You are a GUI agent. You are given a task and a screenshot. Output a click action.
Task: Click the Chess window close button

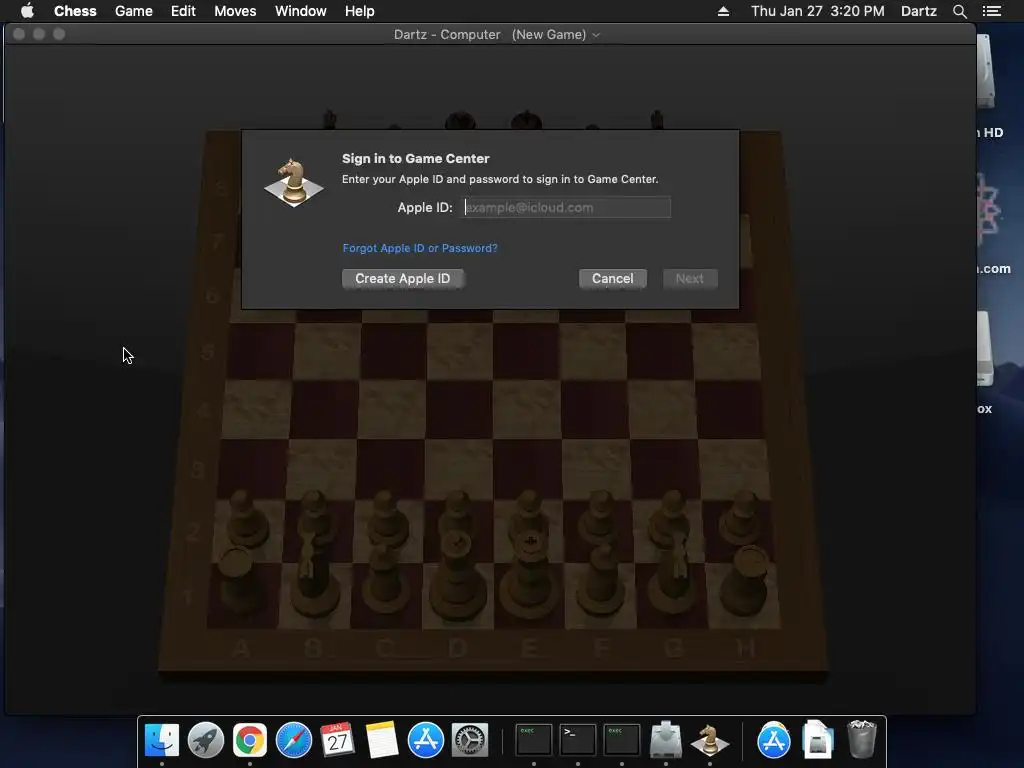click(19, 34)
